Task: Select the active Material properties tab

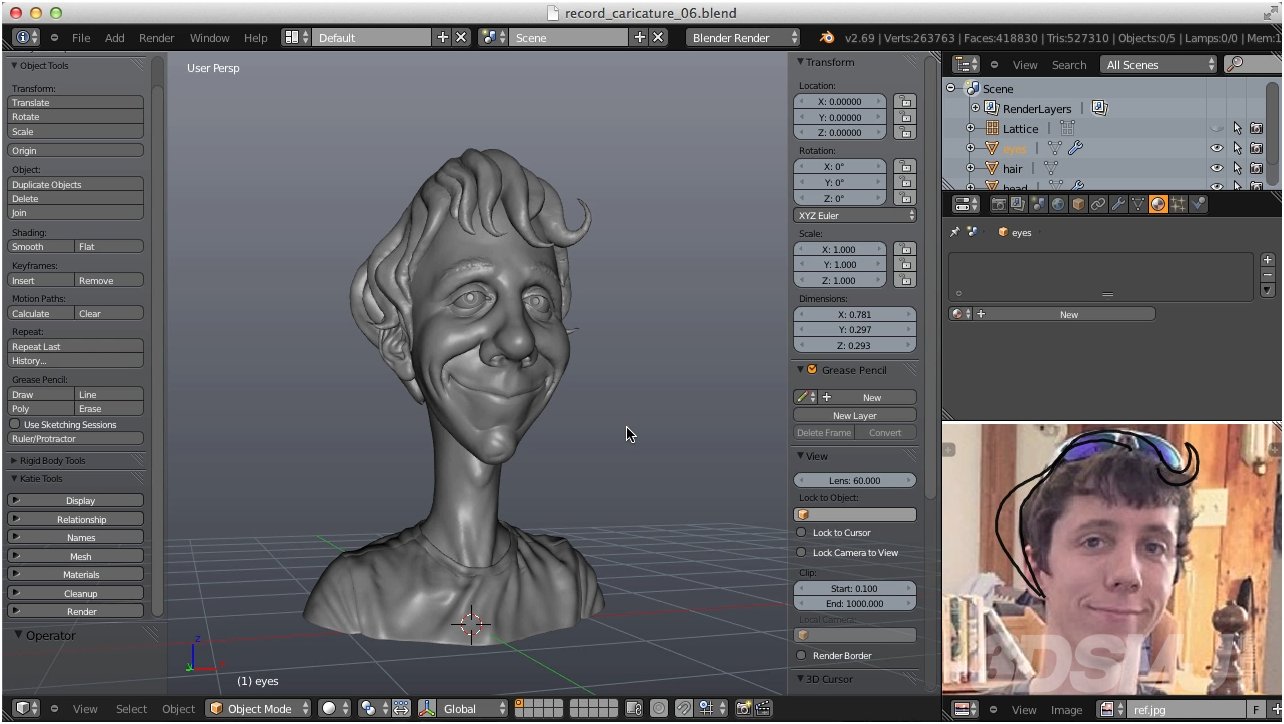Action: point(1158,204)
